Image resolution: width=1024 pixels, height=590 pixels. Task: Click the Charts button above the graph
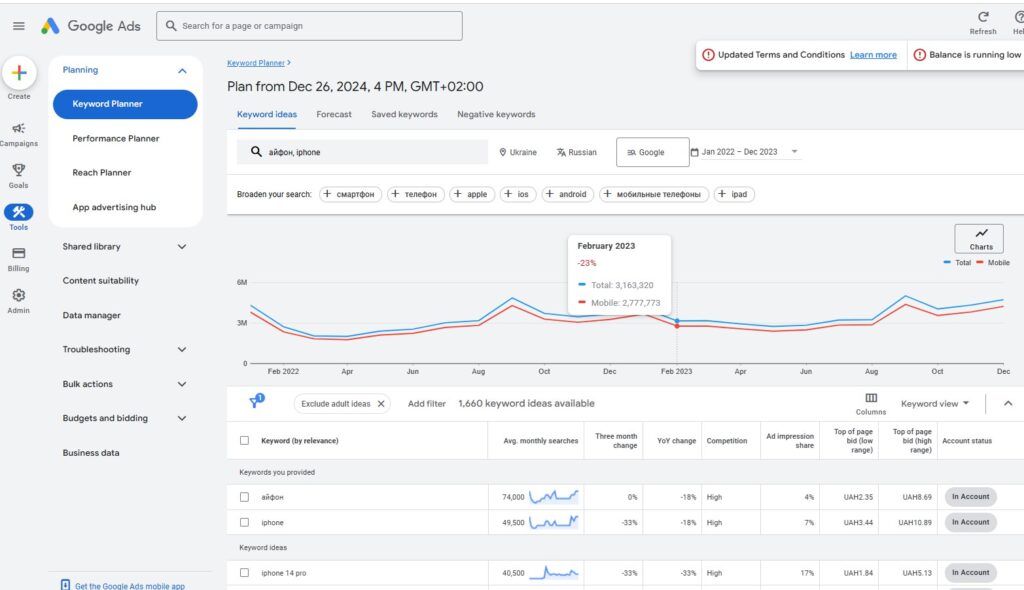[x=979, y=238]
